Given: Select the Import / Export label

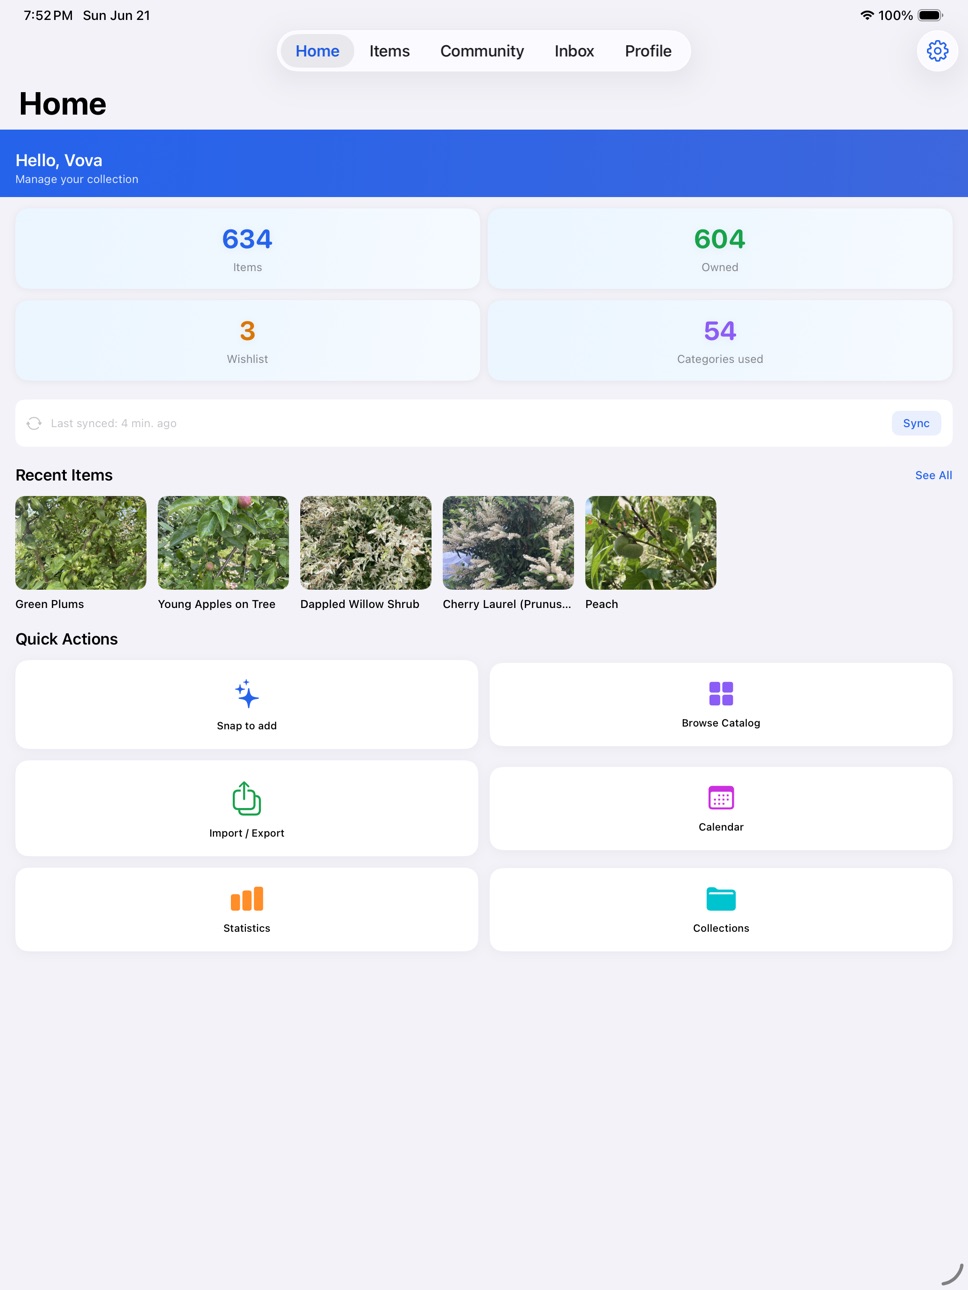Looking at the screenshot, I should point(247,833).
